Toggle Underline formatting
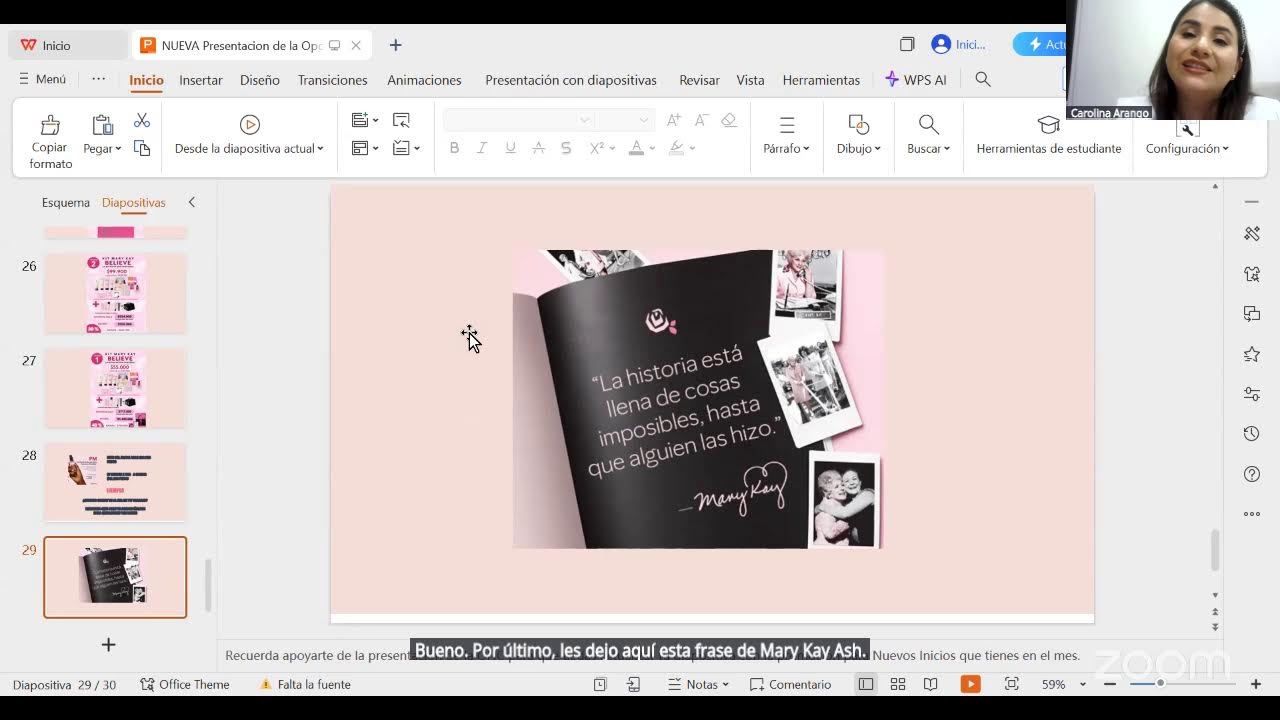The width and height of the screenshot is (1280, 720). click(x=510, y=148)
